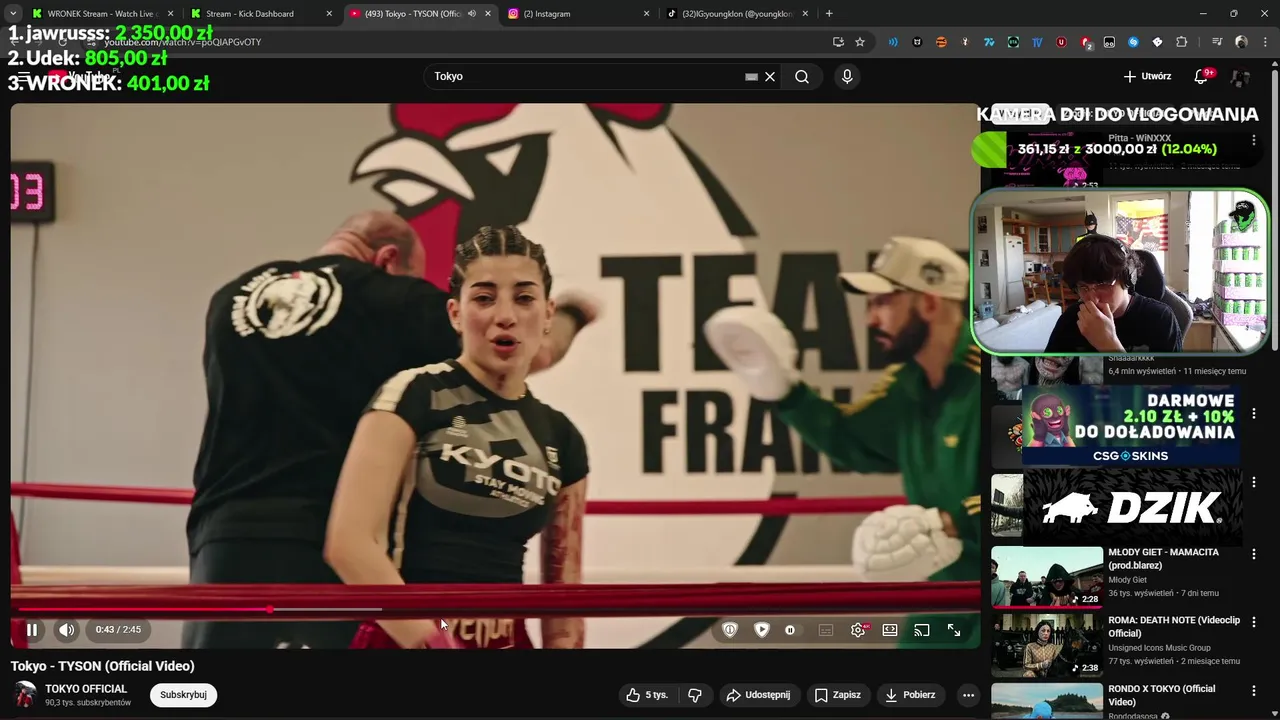Mute tab via speaker icon on YouTube tab

pos(471,14)
